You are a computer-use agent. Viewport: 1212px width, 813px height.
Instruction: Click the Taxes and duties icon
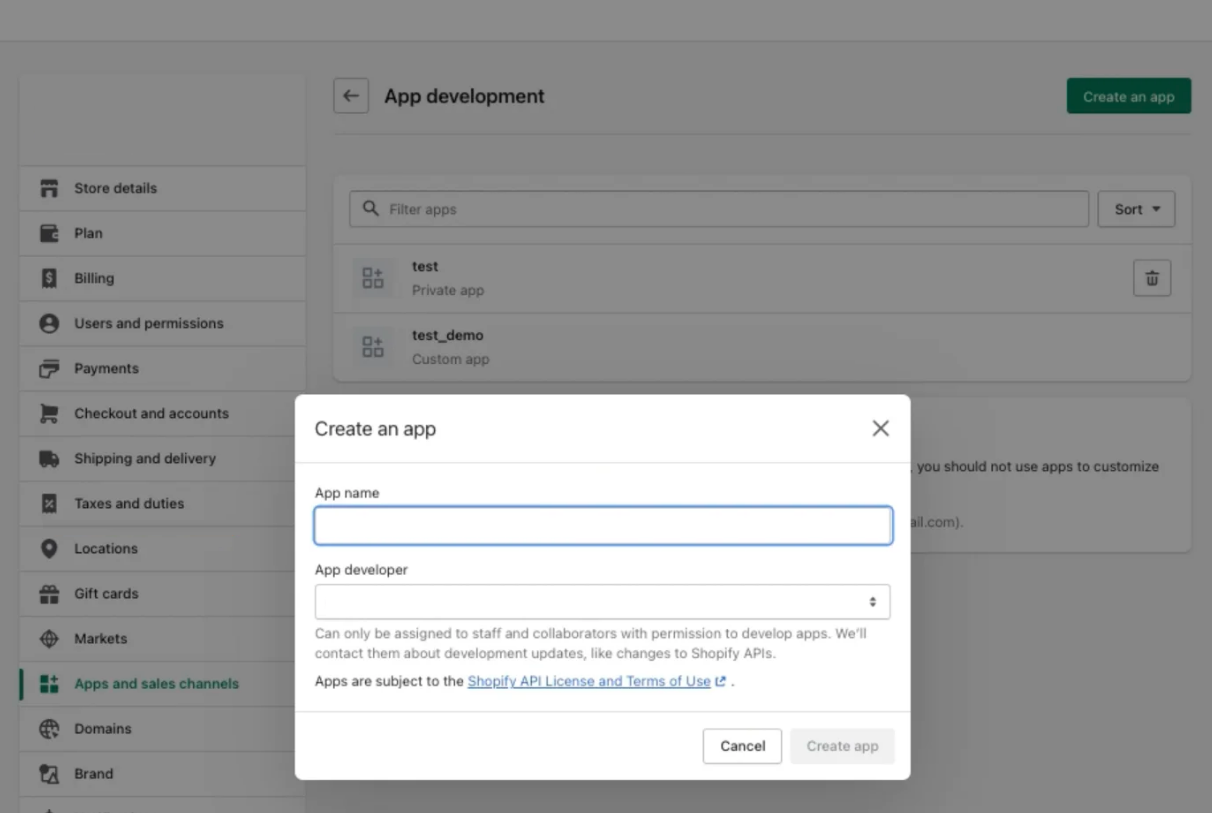point(49,503)
